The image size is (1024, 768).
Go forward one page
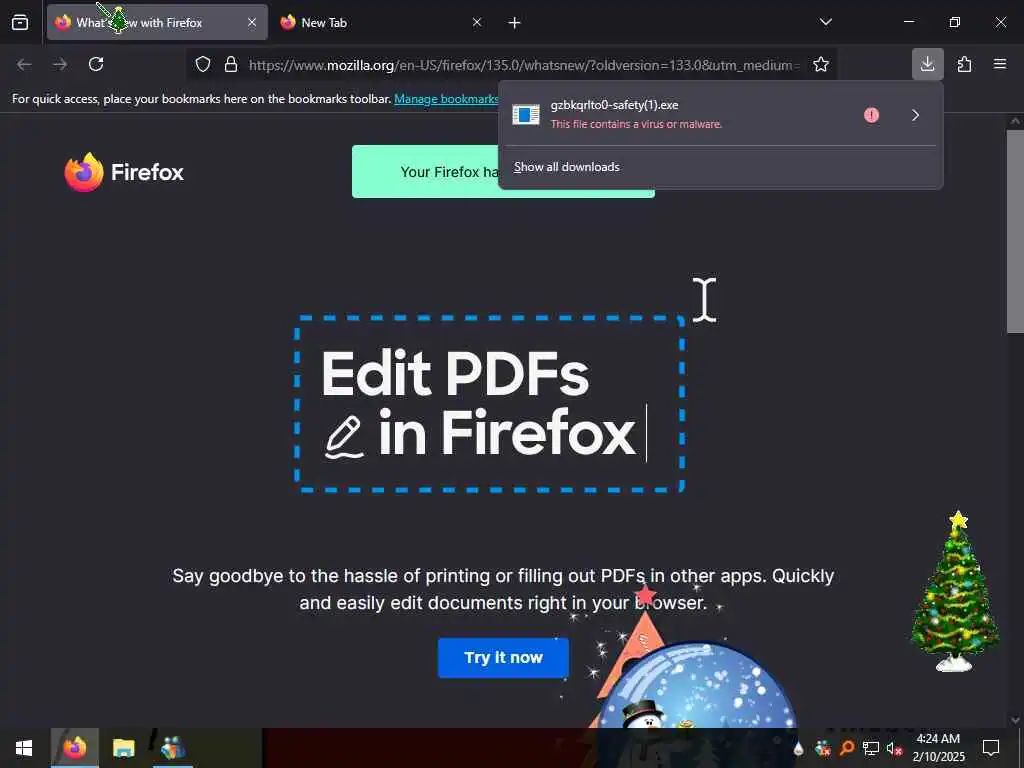coord(60,64)
